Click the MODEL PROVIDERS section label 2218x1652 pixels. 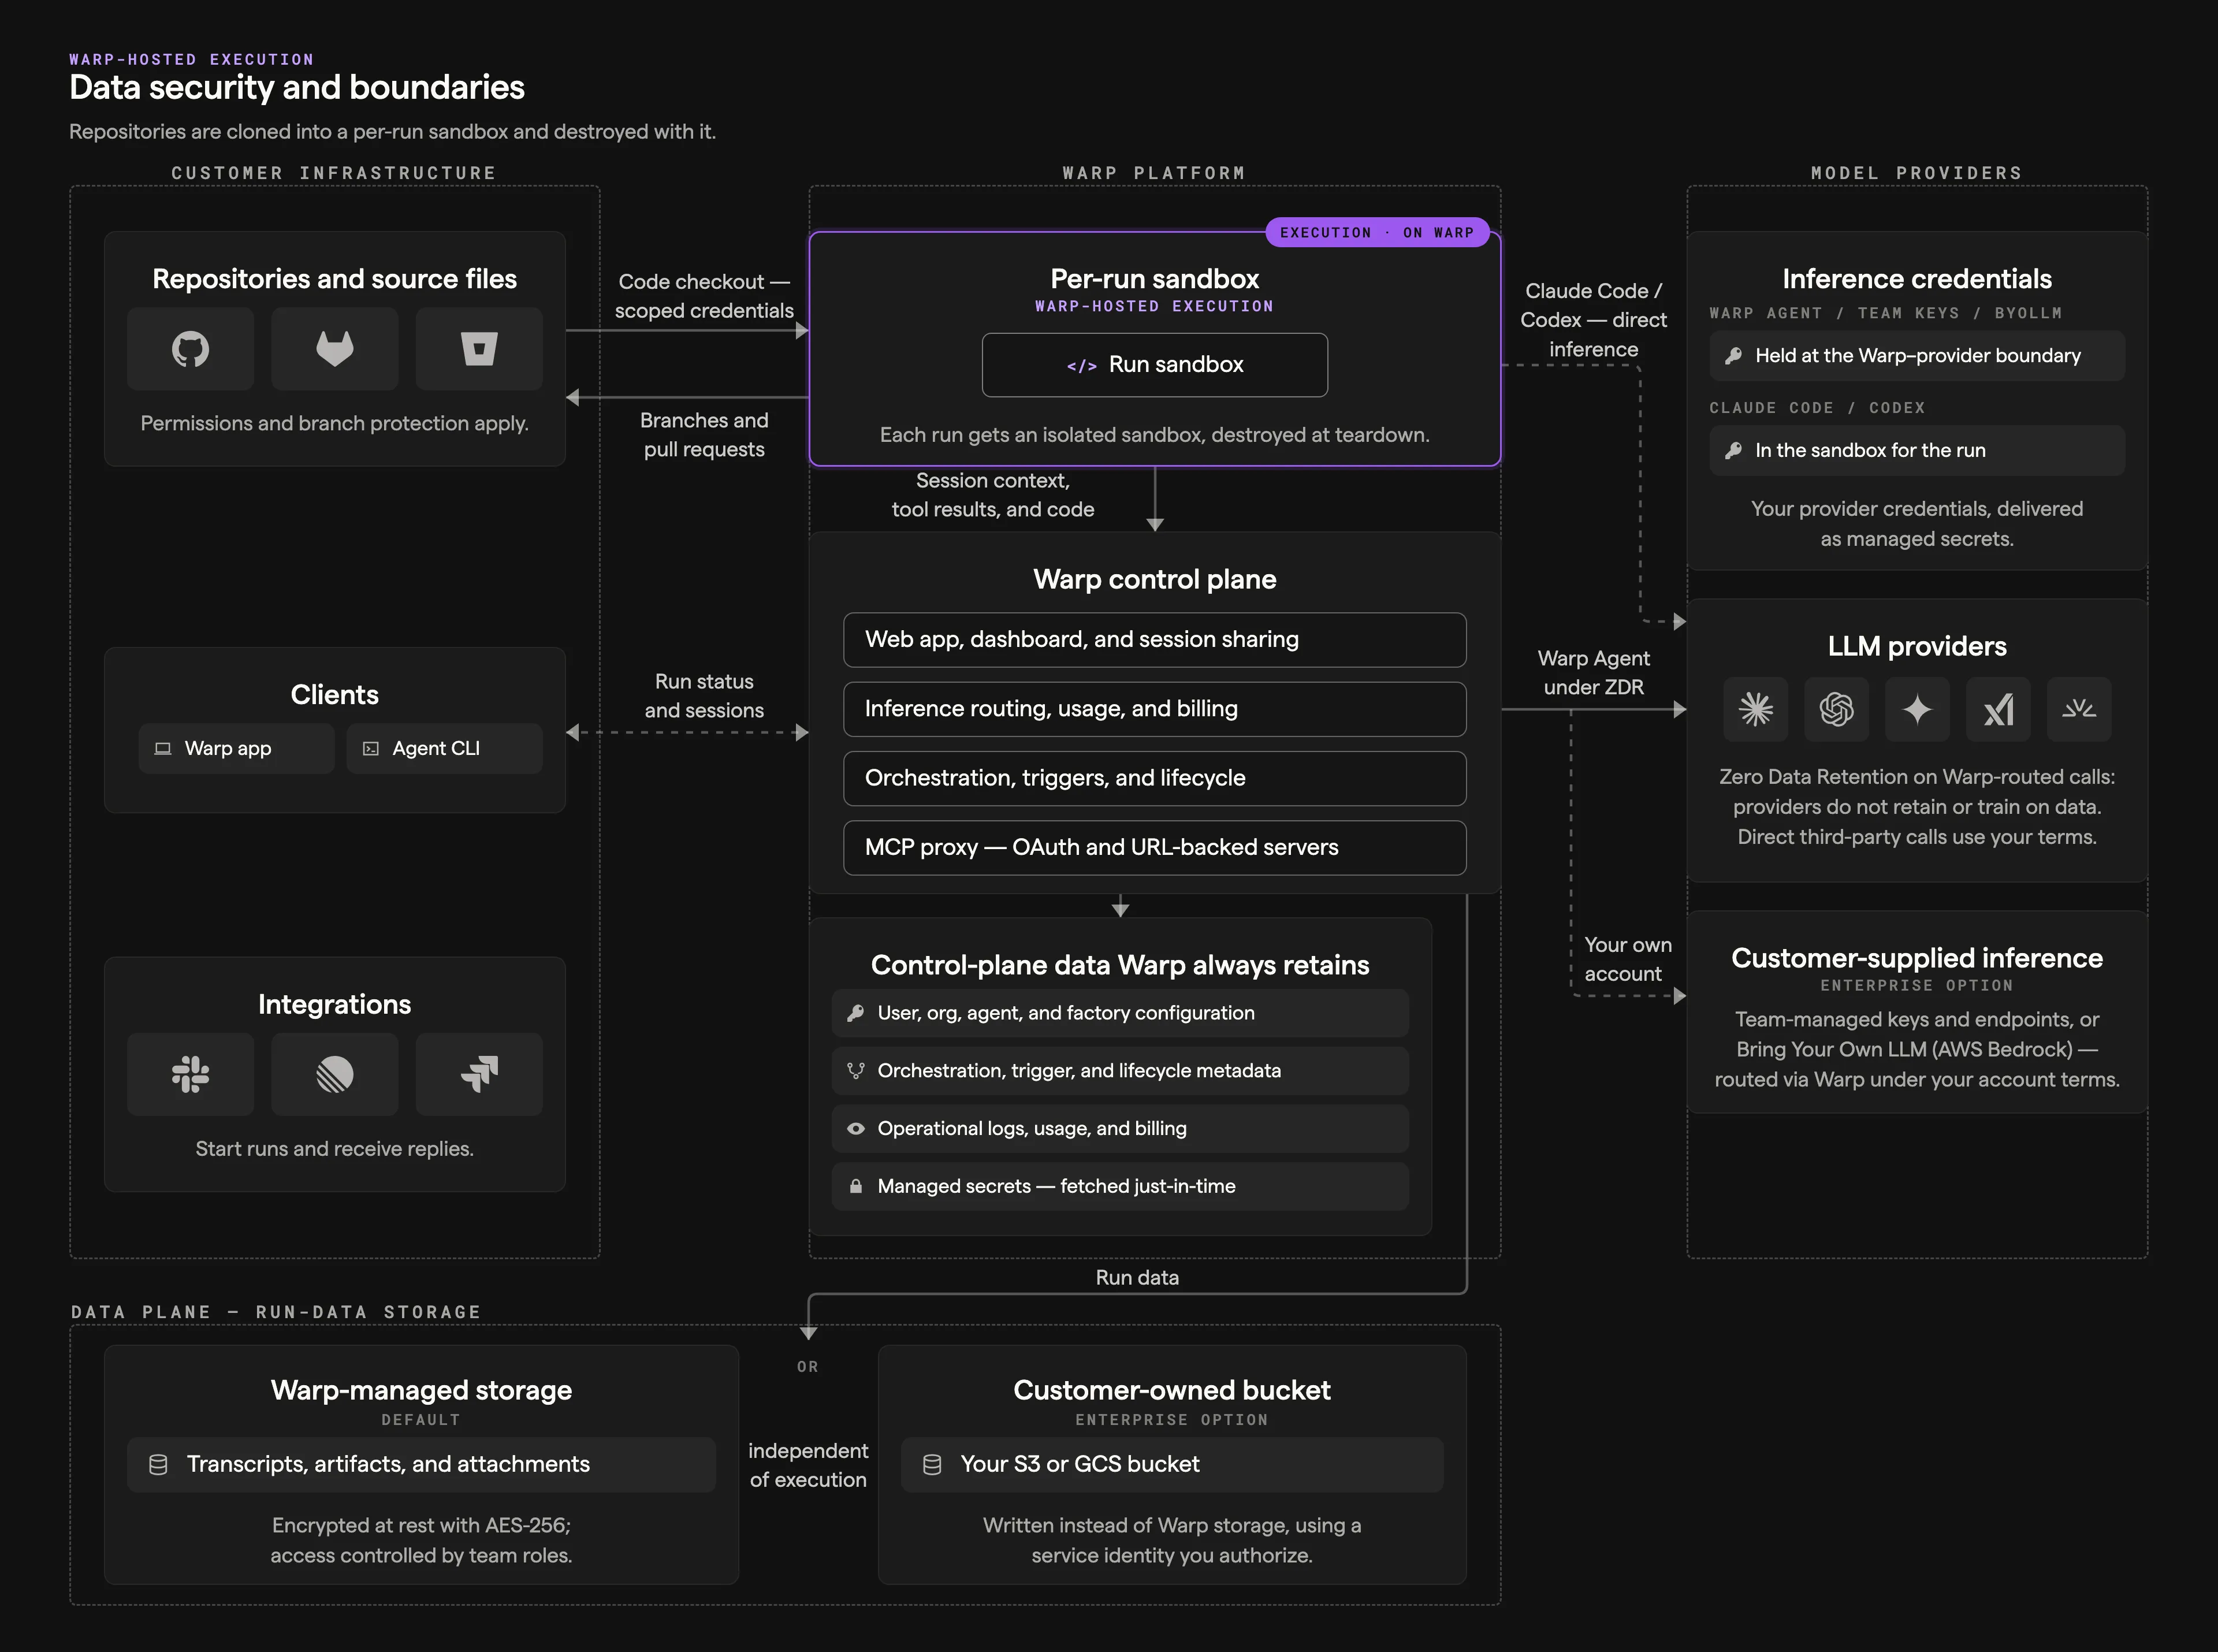(1917, 173)
